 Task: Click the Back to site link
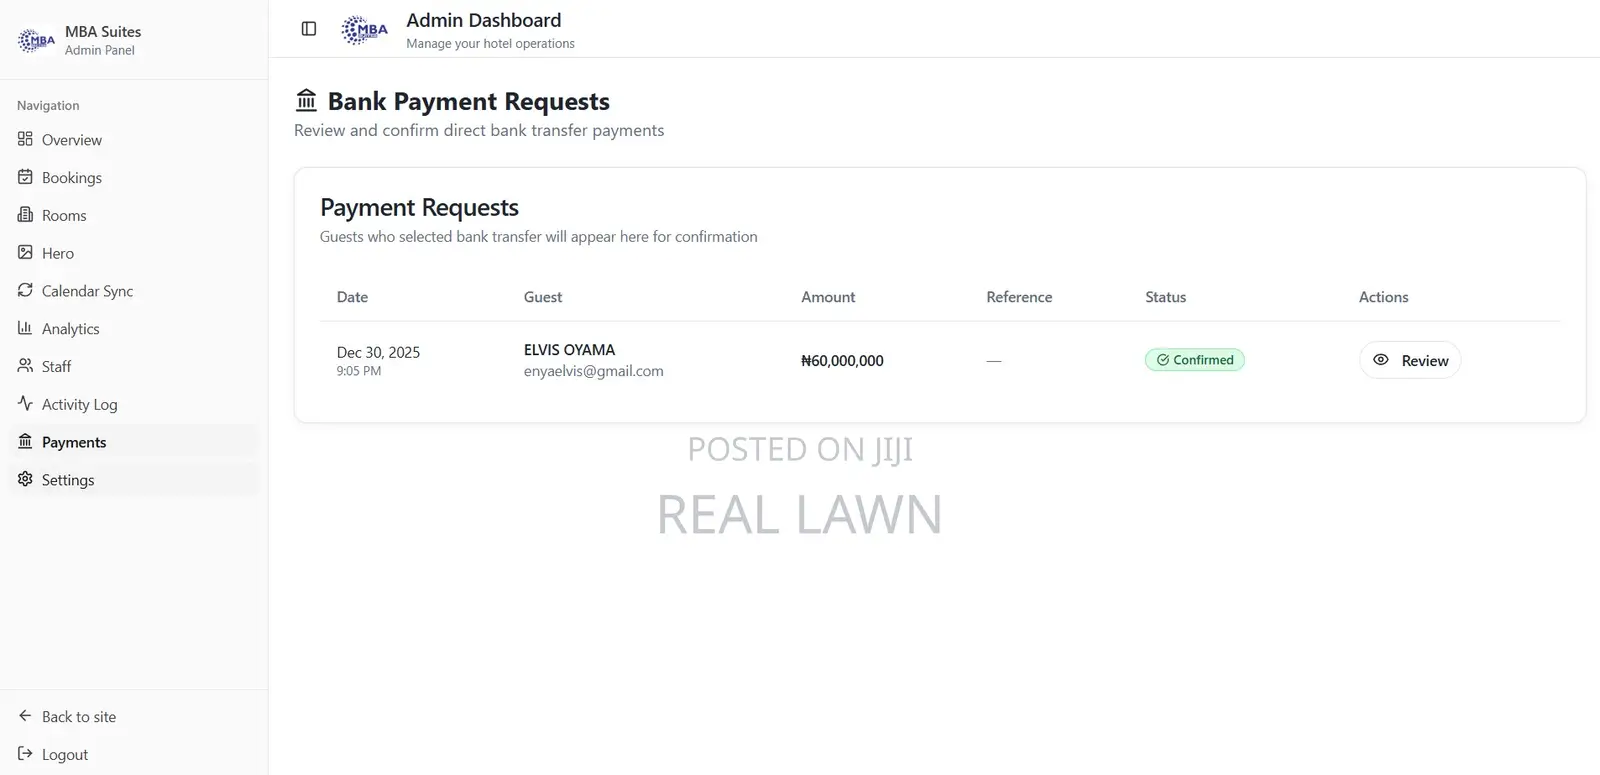[134, 717]
